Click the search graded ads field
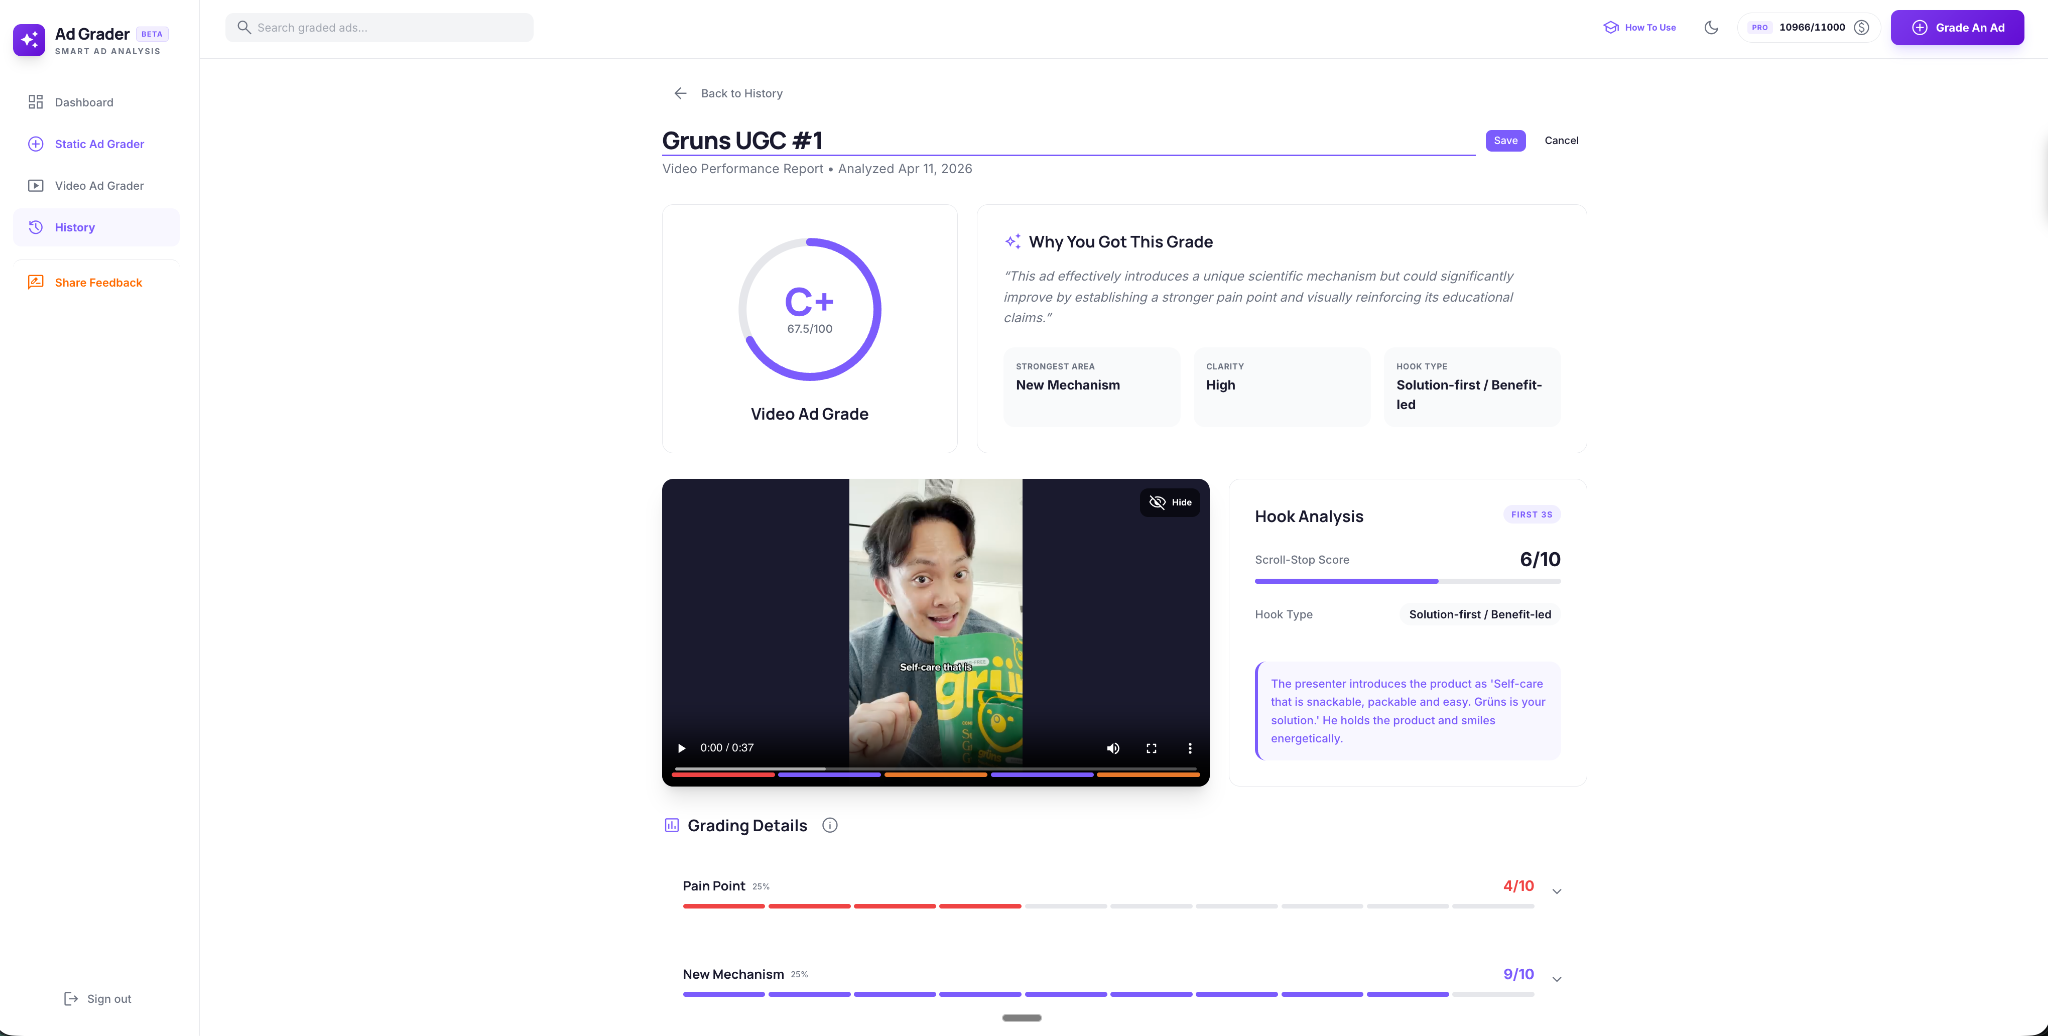The image size is (2048, 1036). [380, 27]
